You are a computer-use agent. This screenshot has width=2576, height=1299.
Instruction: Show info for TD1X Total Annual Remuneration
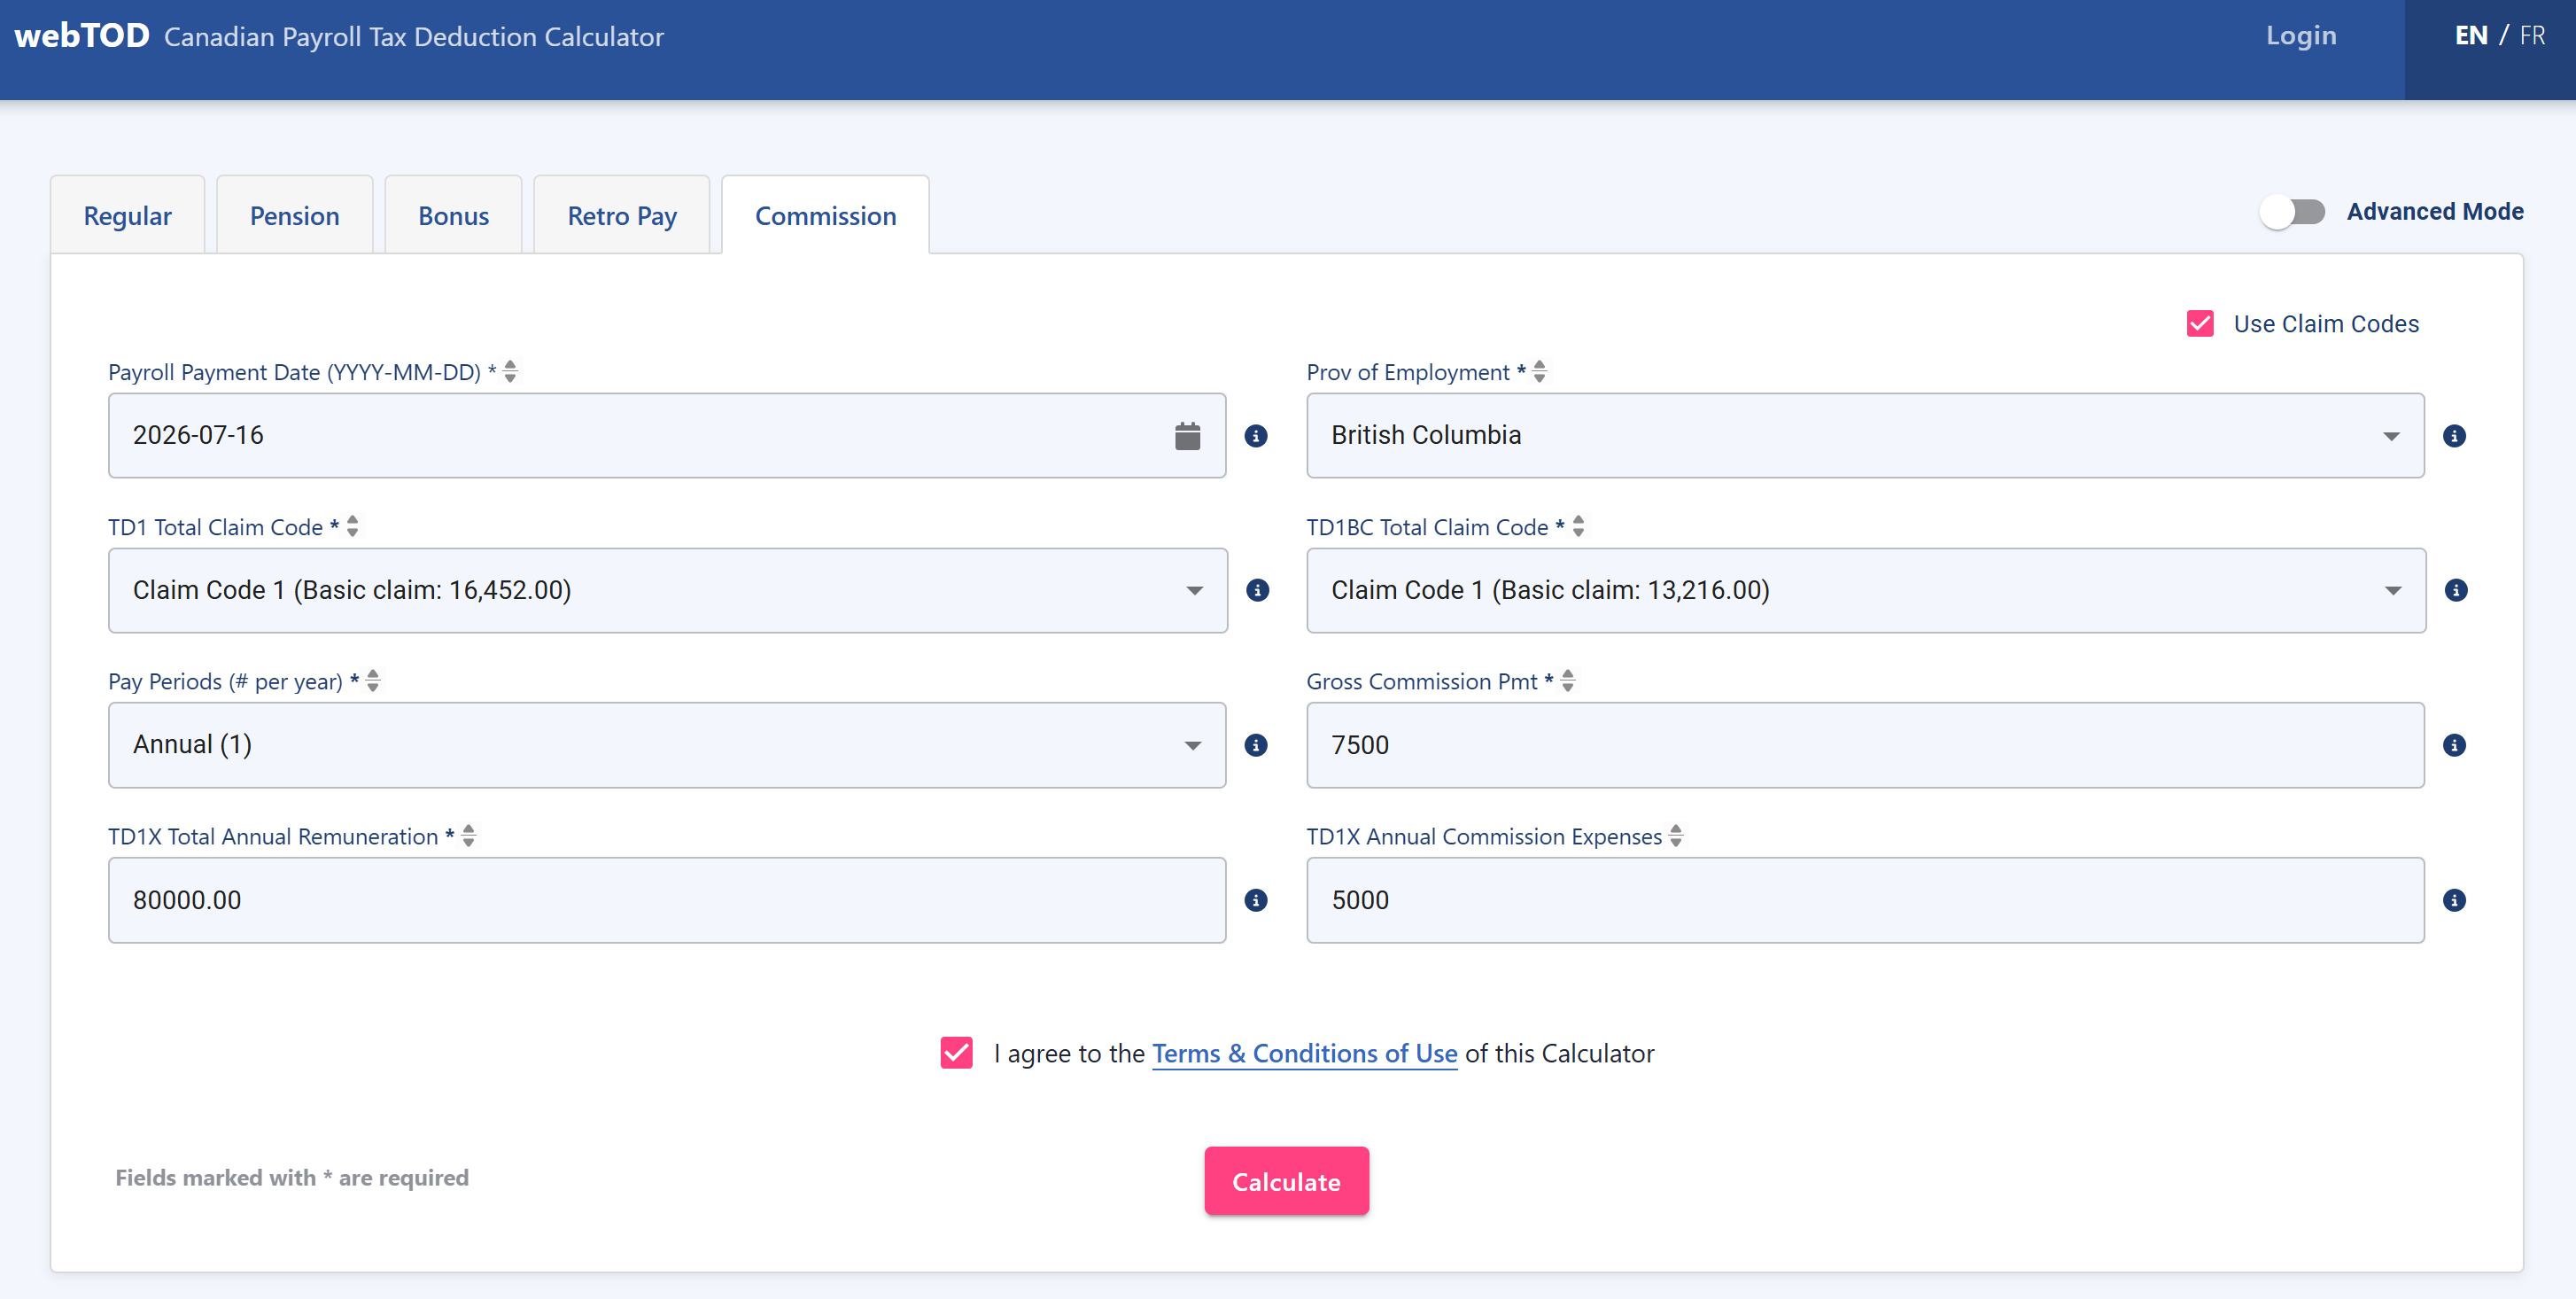pos(1256,900)
